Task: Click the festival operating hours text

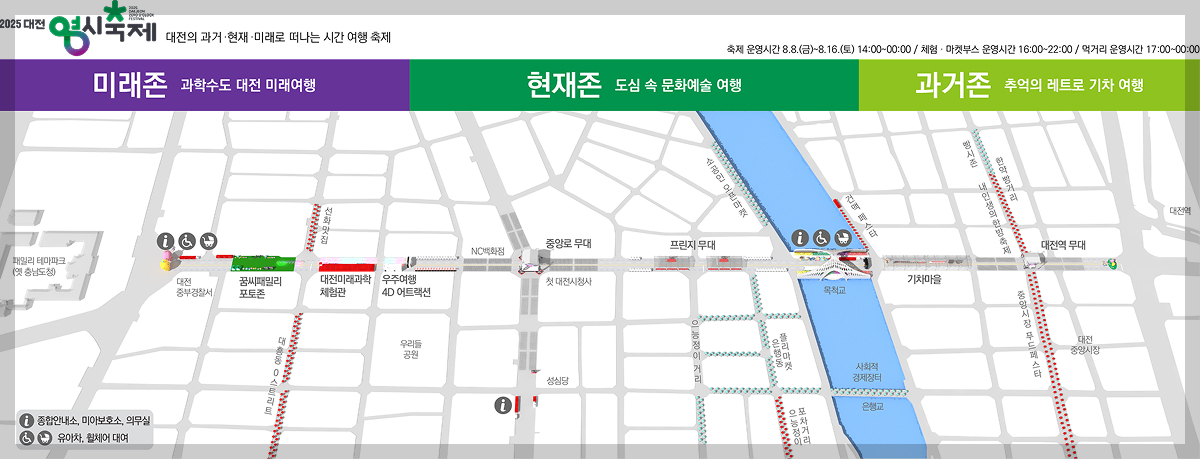Action: (x=963, y=48)
